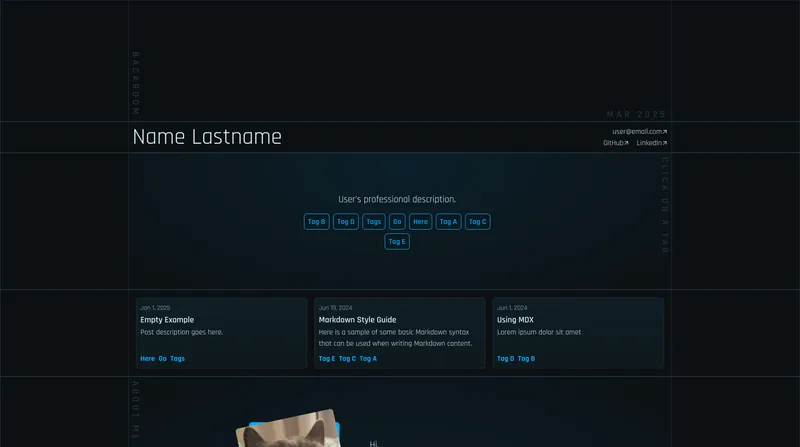This screenshot has height=447, width=800.
Task: Click the Name Lastname site title
Action: (207, 137)
